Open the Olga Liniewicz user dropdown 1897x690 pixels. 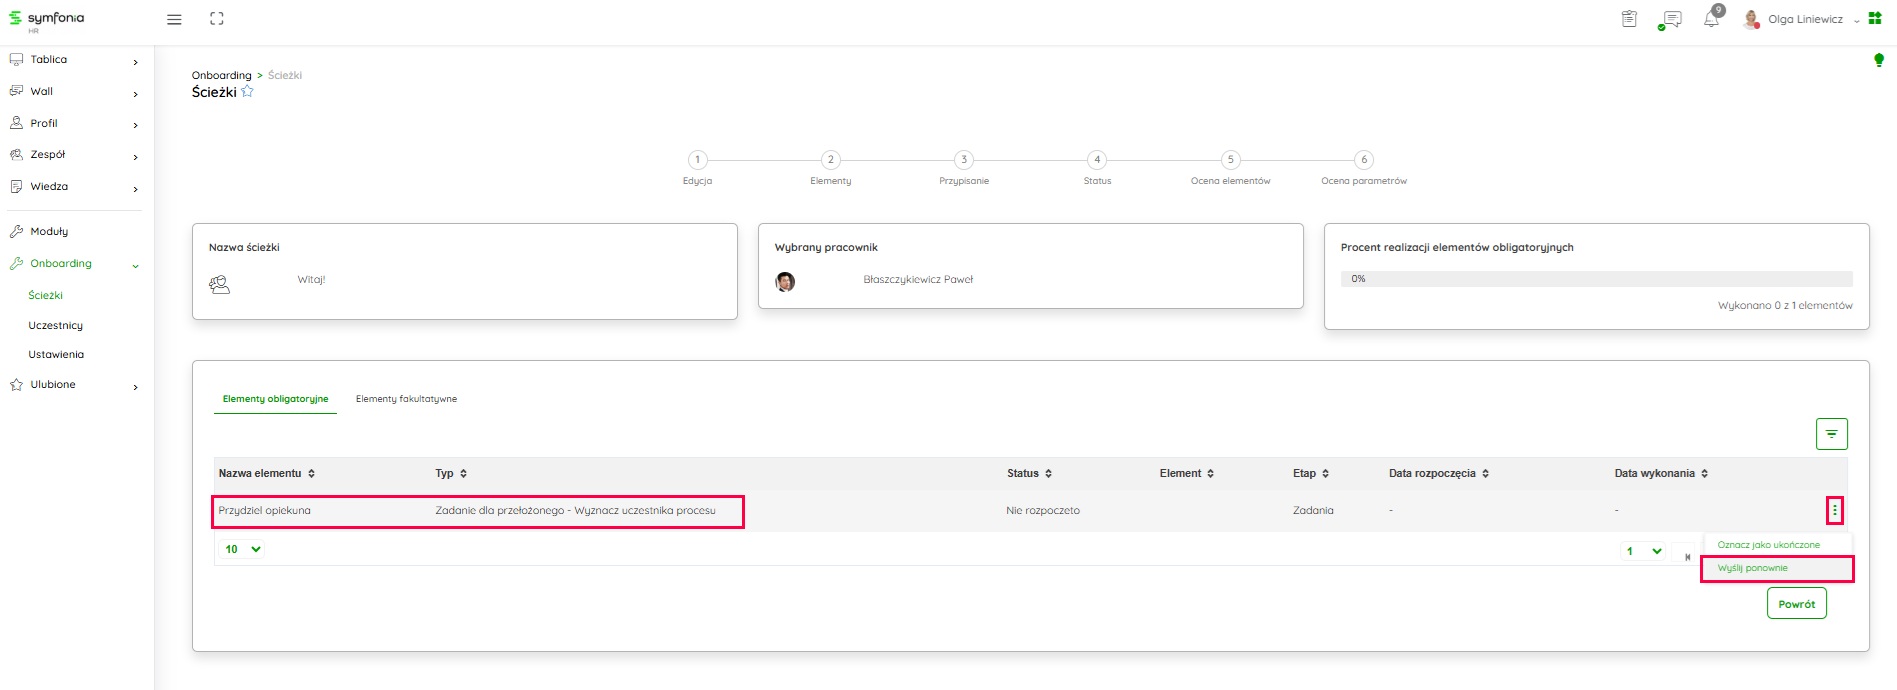pos(1805,19)
